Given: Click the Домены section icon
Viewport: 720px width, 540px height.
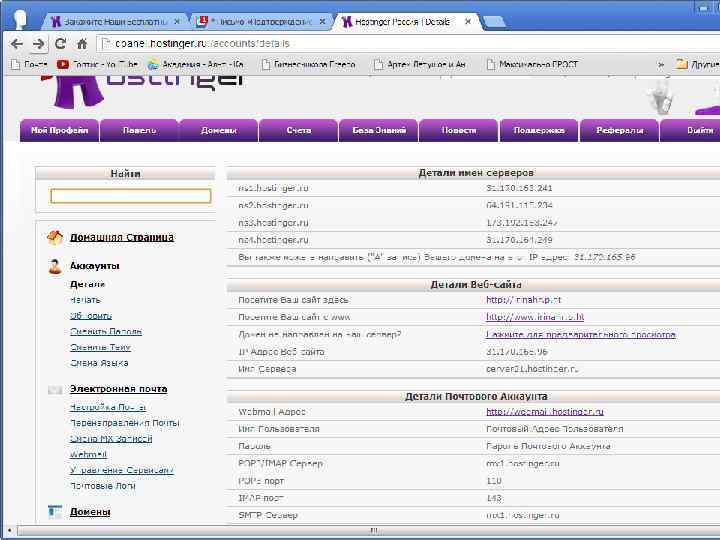Looking at the screenshot, I should (x=55, y=512).
